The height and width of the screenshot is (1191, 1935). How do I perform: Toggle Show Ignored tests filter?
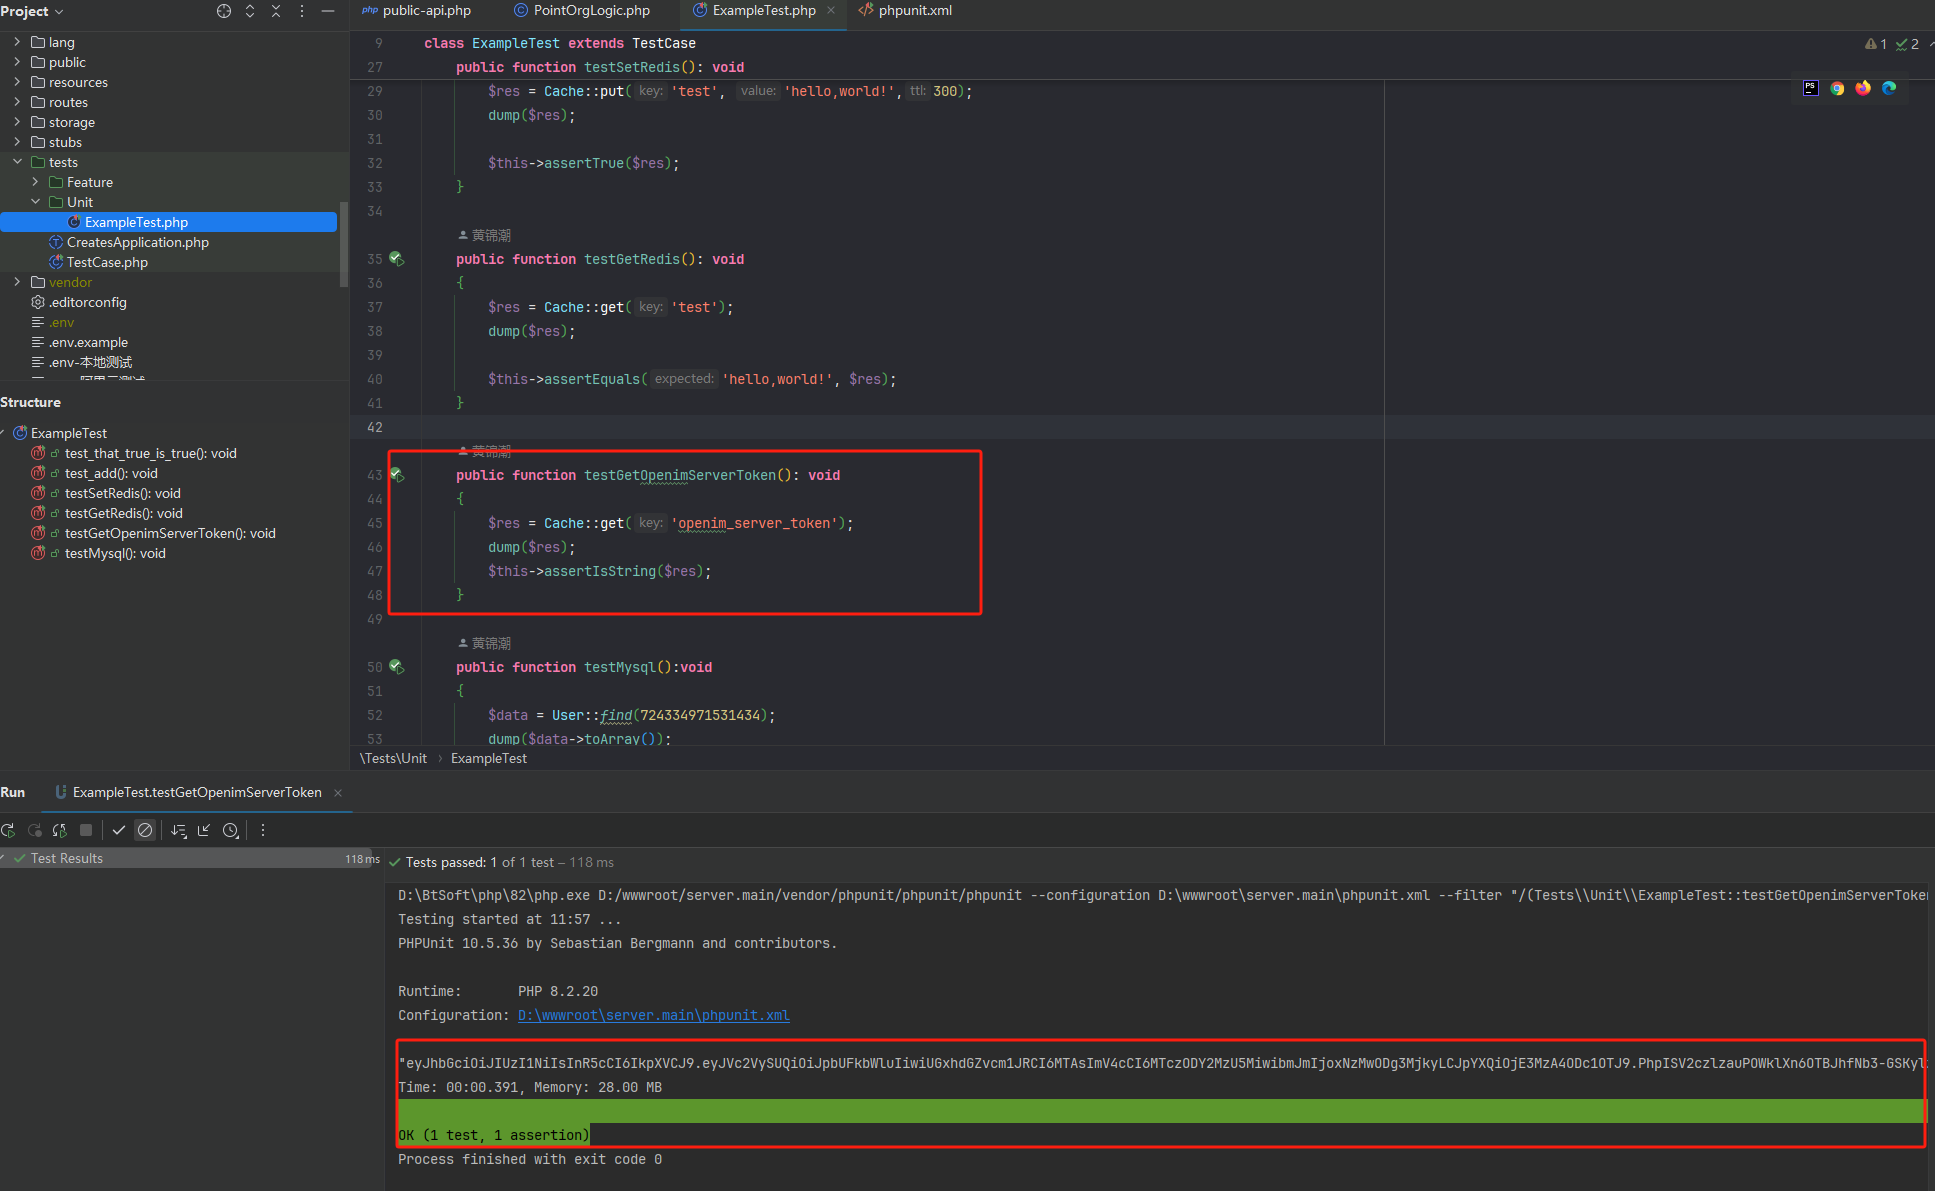(145, 830)
